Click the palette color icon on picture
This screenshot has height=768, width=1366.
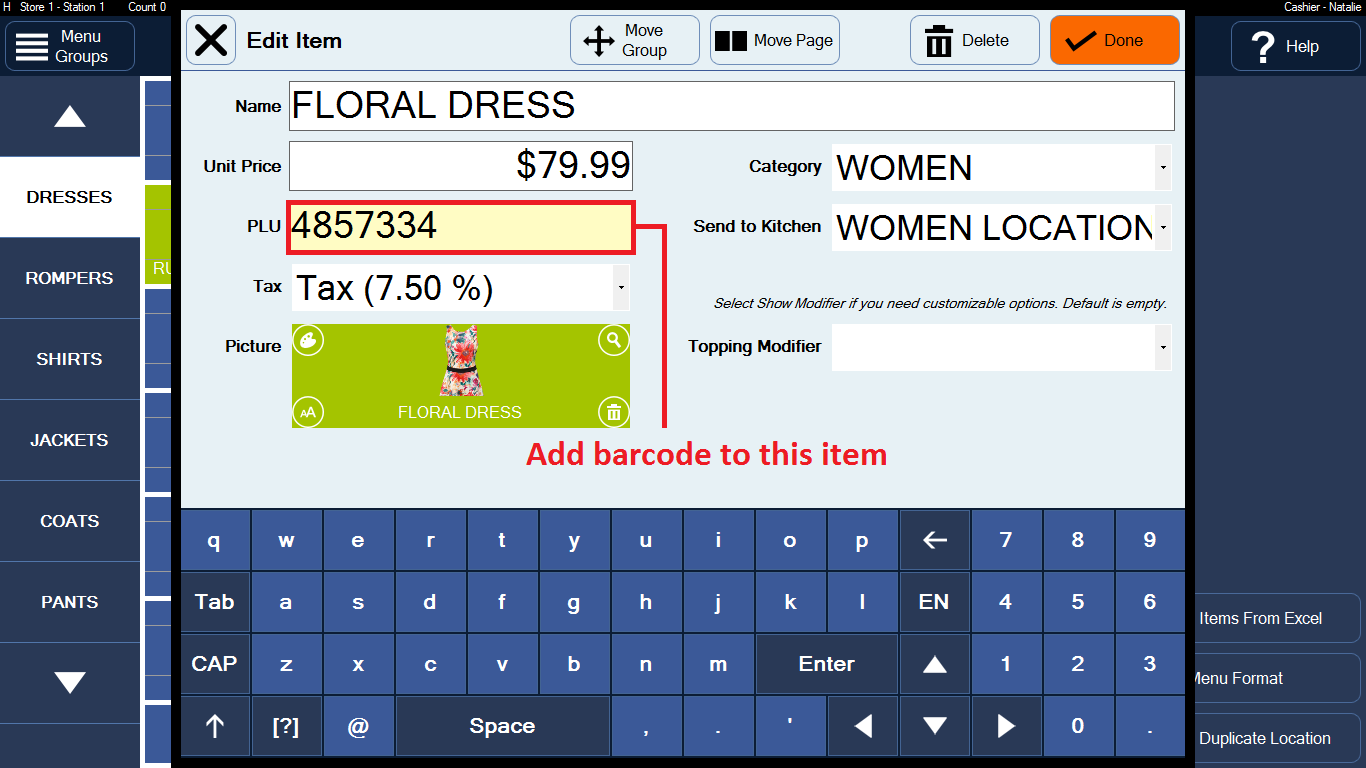click(x=308, y=341)
